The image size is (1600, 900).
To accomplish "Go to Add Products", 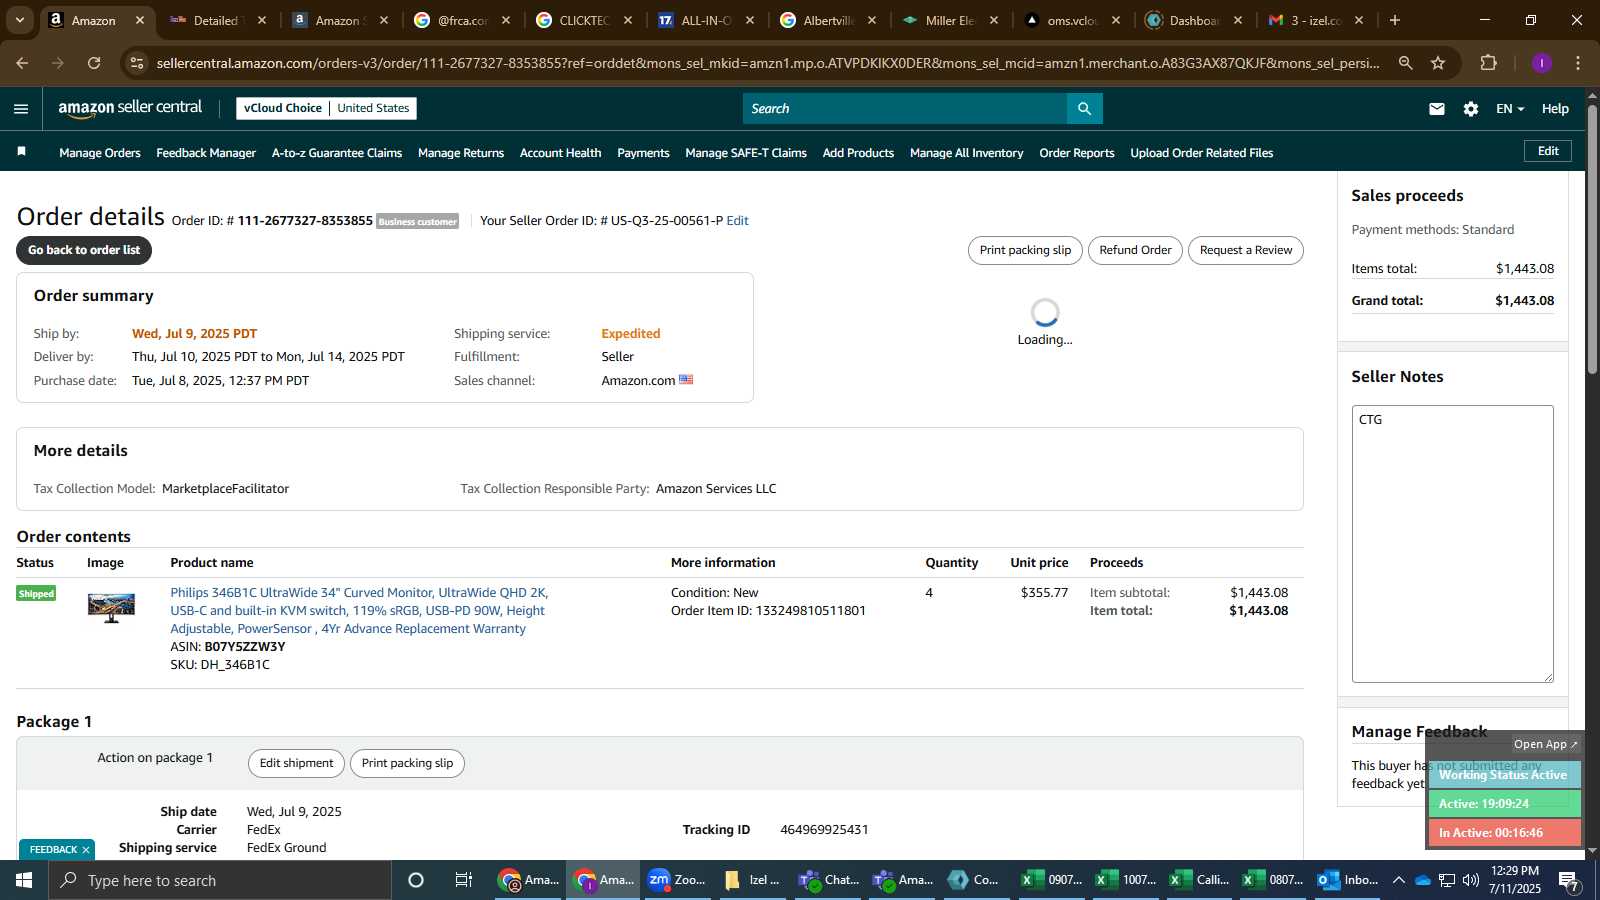I will tap(858, 153).
